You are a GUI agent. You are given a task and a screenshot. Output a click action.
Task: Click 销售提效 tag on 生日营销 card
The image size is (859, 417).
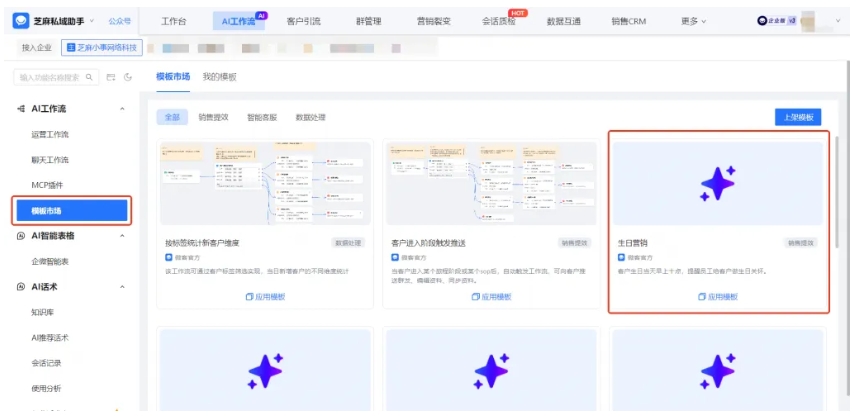click(x=801, y=243)
